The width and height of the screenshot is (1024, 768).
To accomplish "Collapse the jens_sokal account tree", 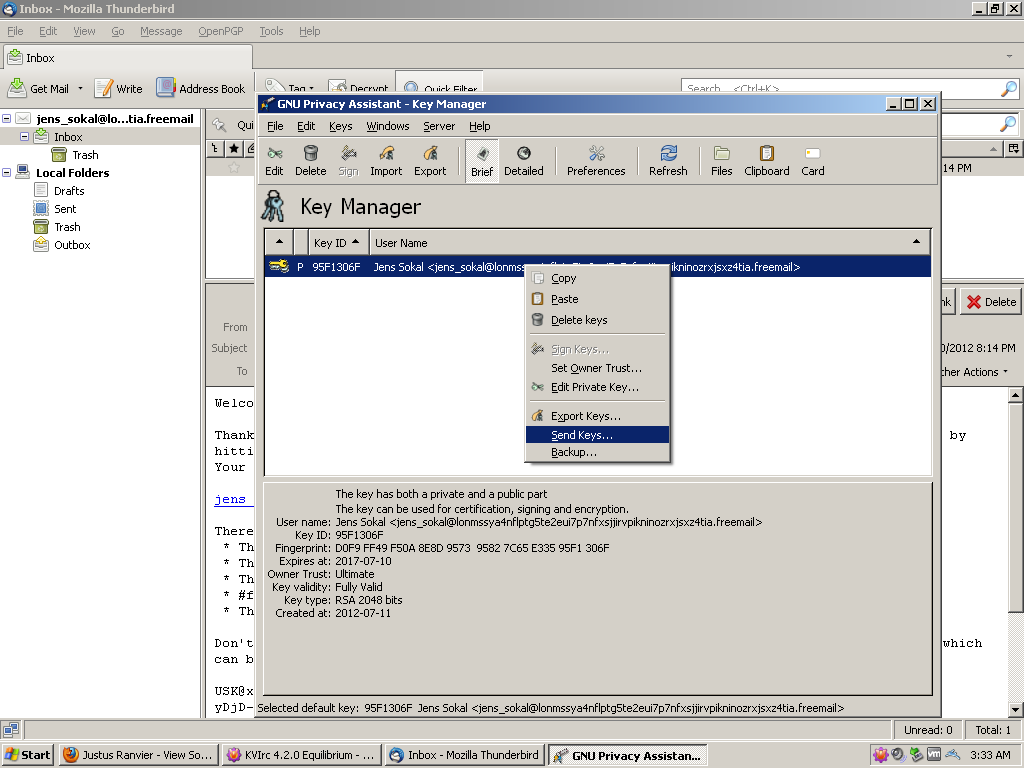I will (7, 119).
